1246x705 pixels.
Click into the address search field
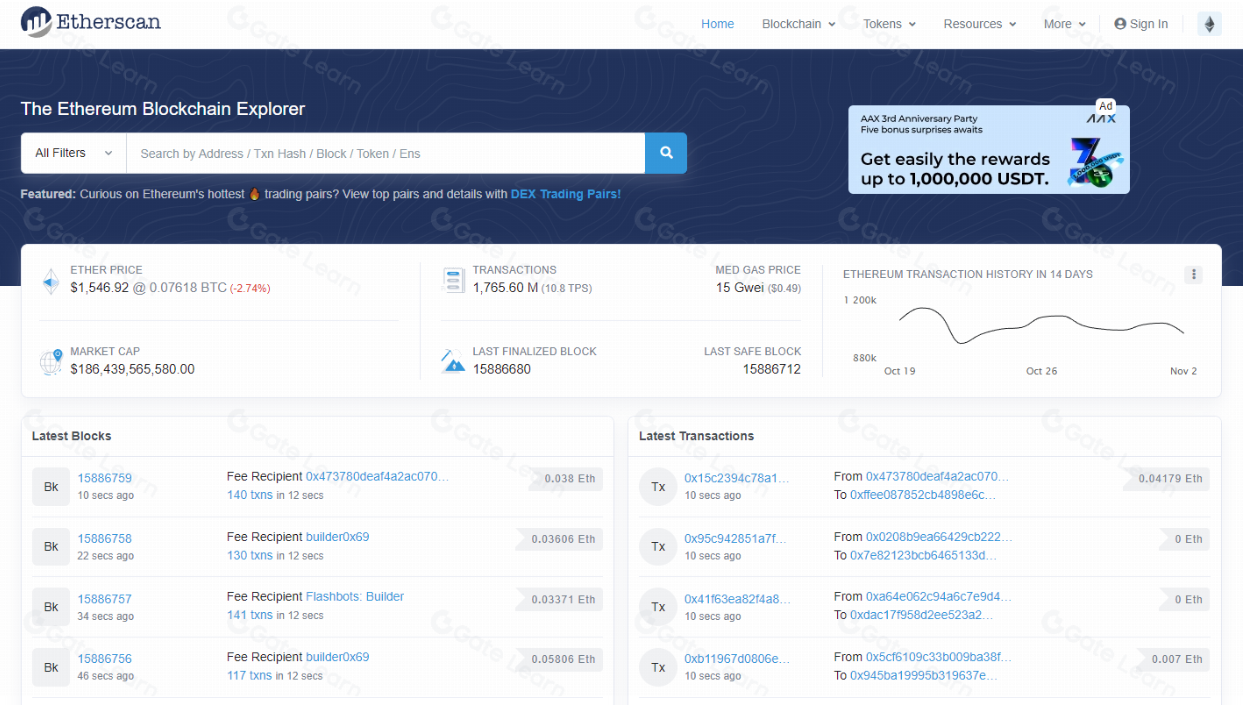(x=385, y=153)
